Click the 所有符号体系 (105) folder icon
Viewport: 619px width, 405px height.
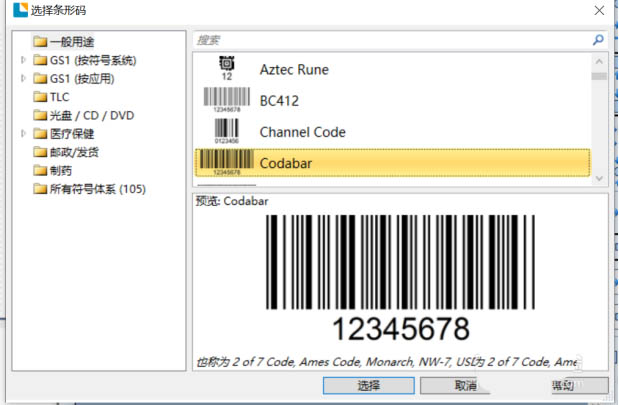pos(40,189)
